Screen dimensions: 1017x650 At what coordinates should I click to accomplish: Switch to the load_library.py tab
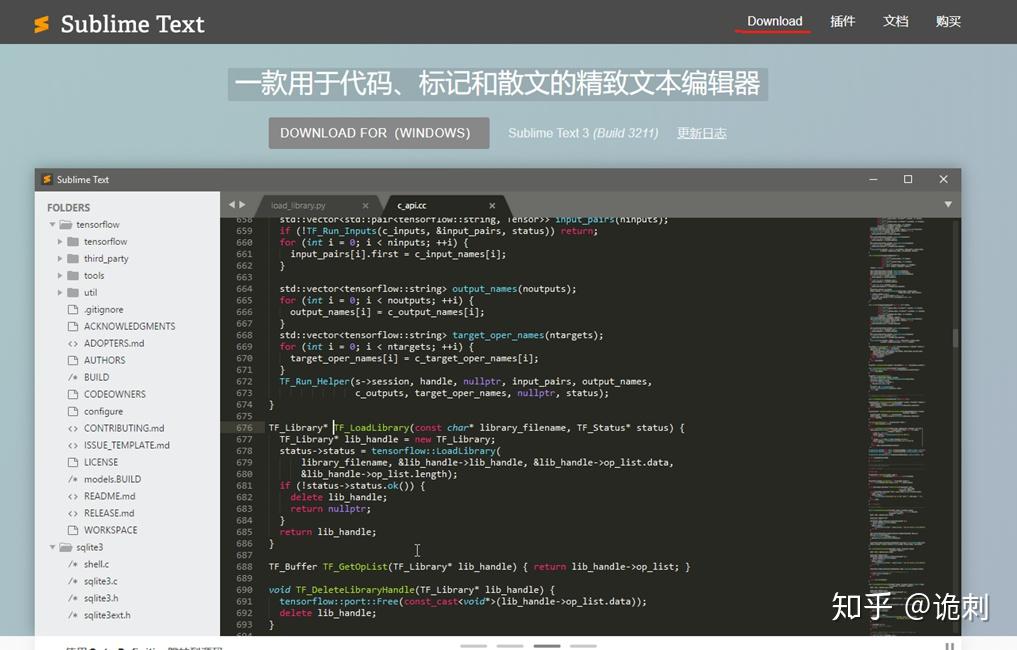300,205
